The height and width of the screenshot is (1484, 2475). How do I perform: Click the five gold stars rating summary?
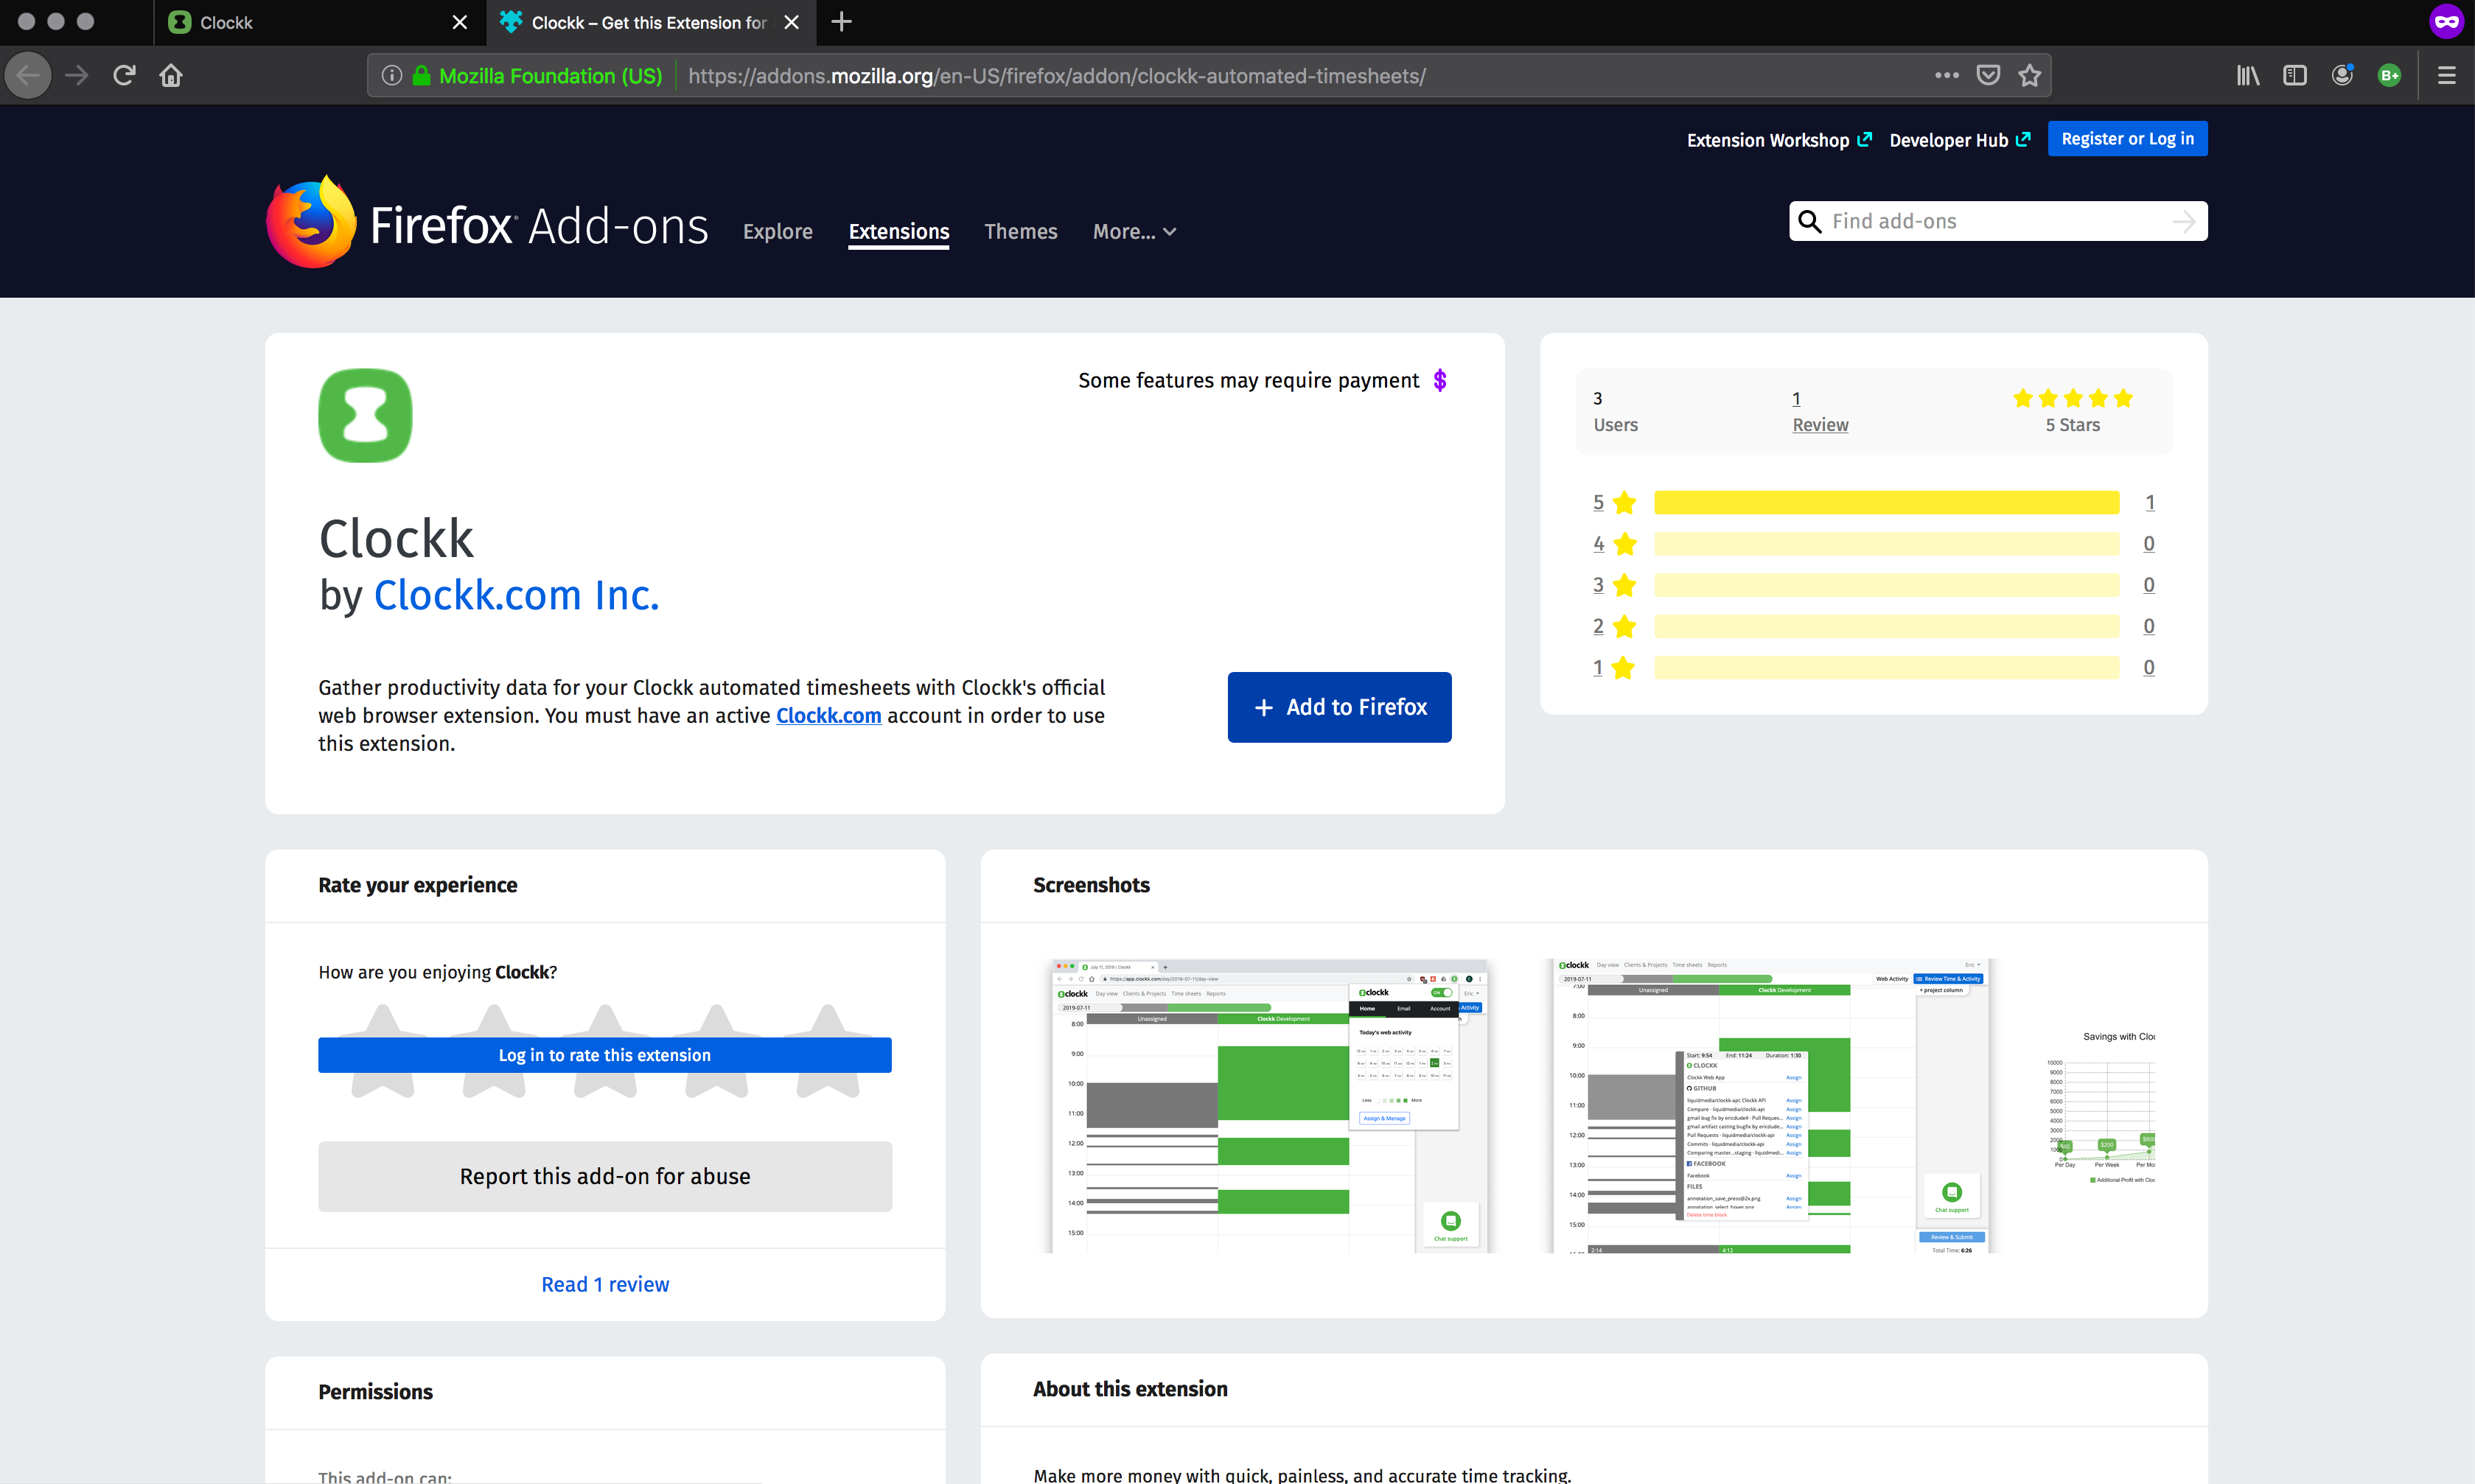pos(2072,398)
